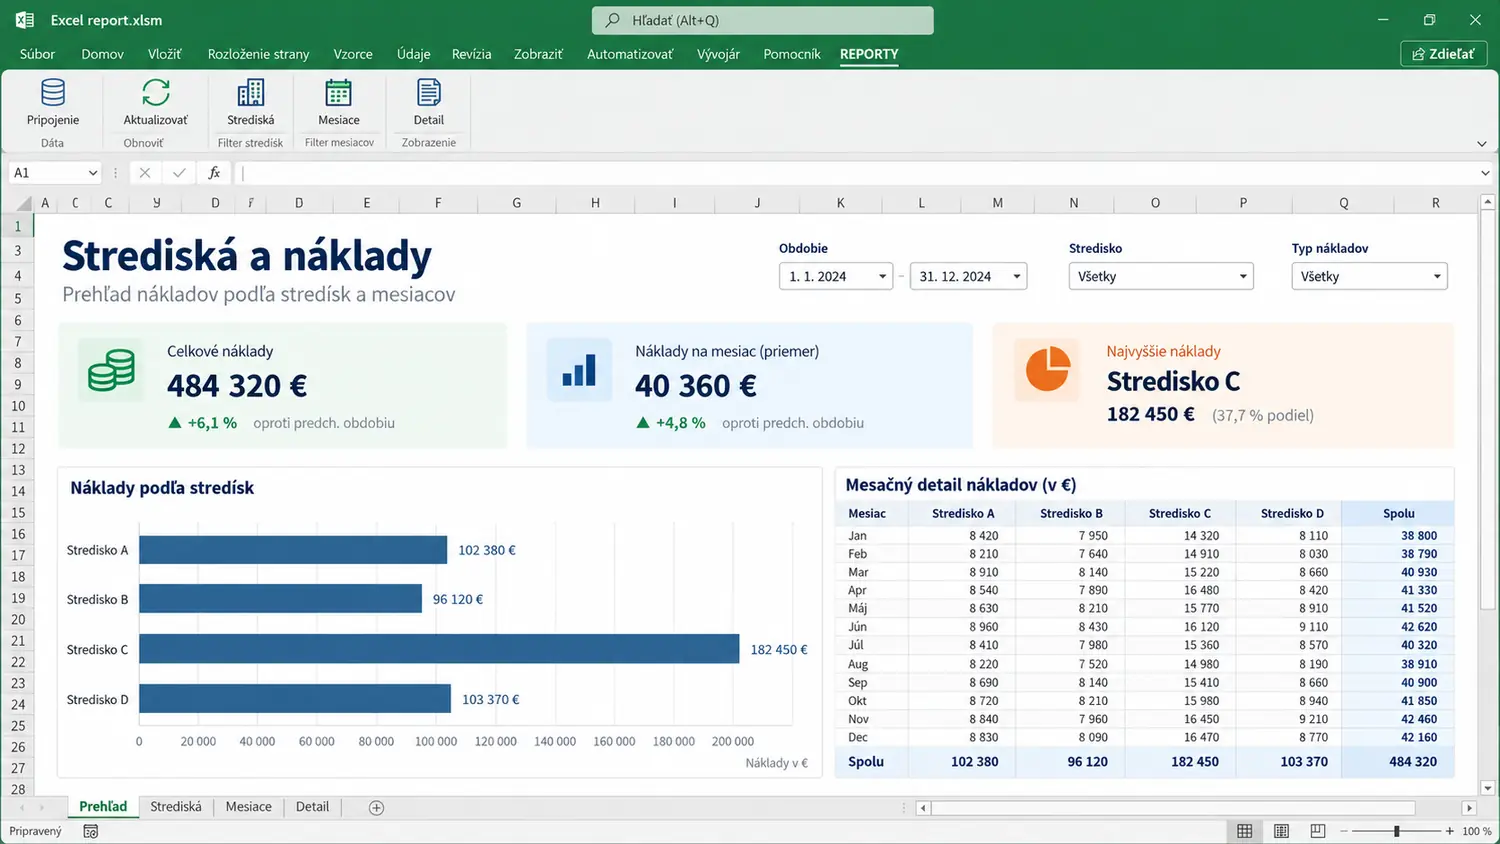Click in the Hľadať search box
This screenshot has width=1500, height=844.
coord(763,20)
